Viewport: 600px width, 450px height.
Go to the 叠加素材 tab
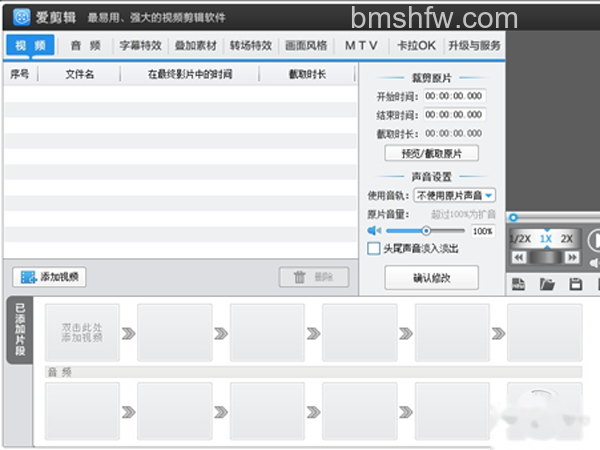point(196,46)
